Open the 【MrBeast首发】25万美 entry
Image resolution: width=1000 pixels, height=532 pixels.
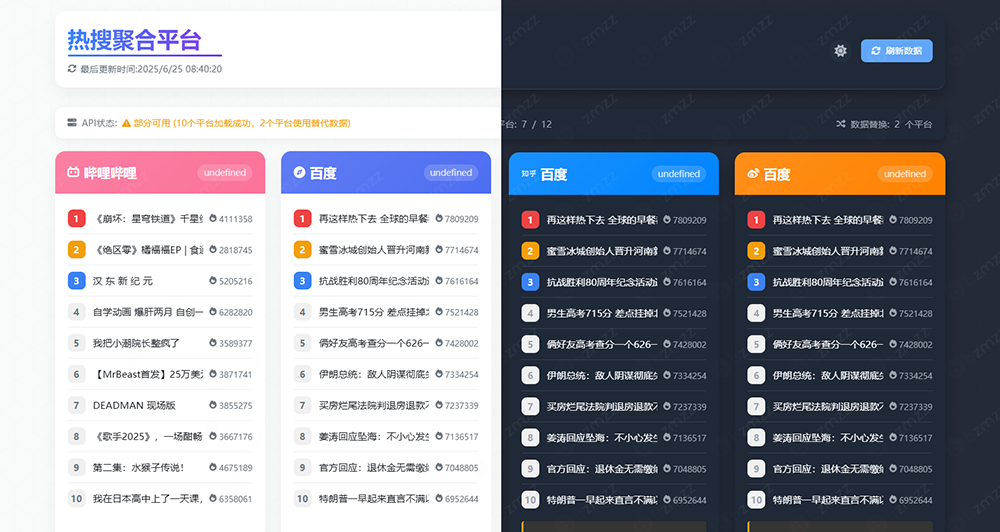[x=148, y=374]
